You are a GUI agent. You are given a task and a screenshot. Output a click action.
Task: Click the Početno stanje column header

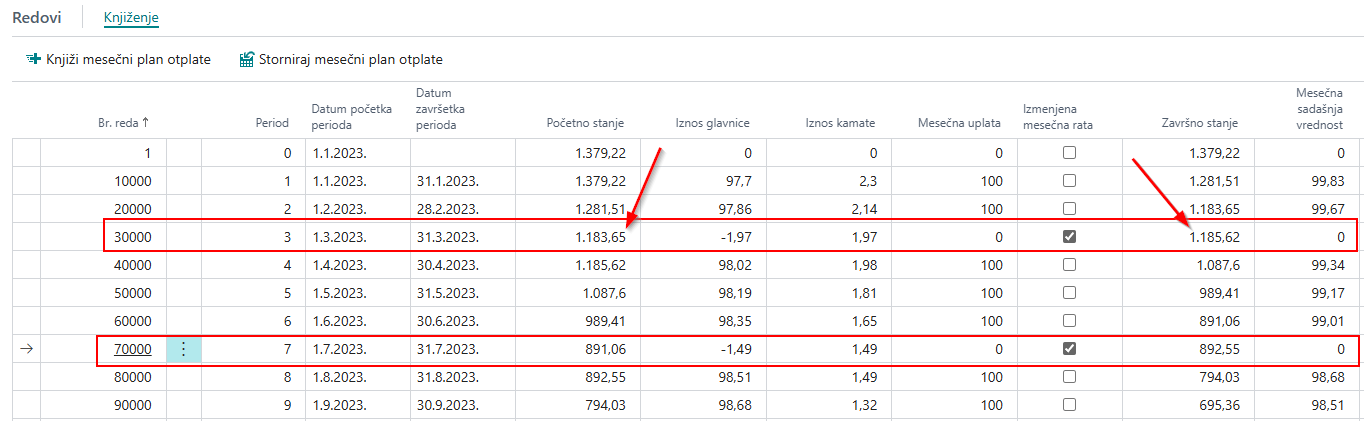point(585,123)
